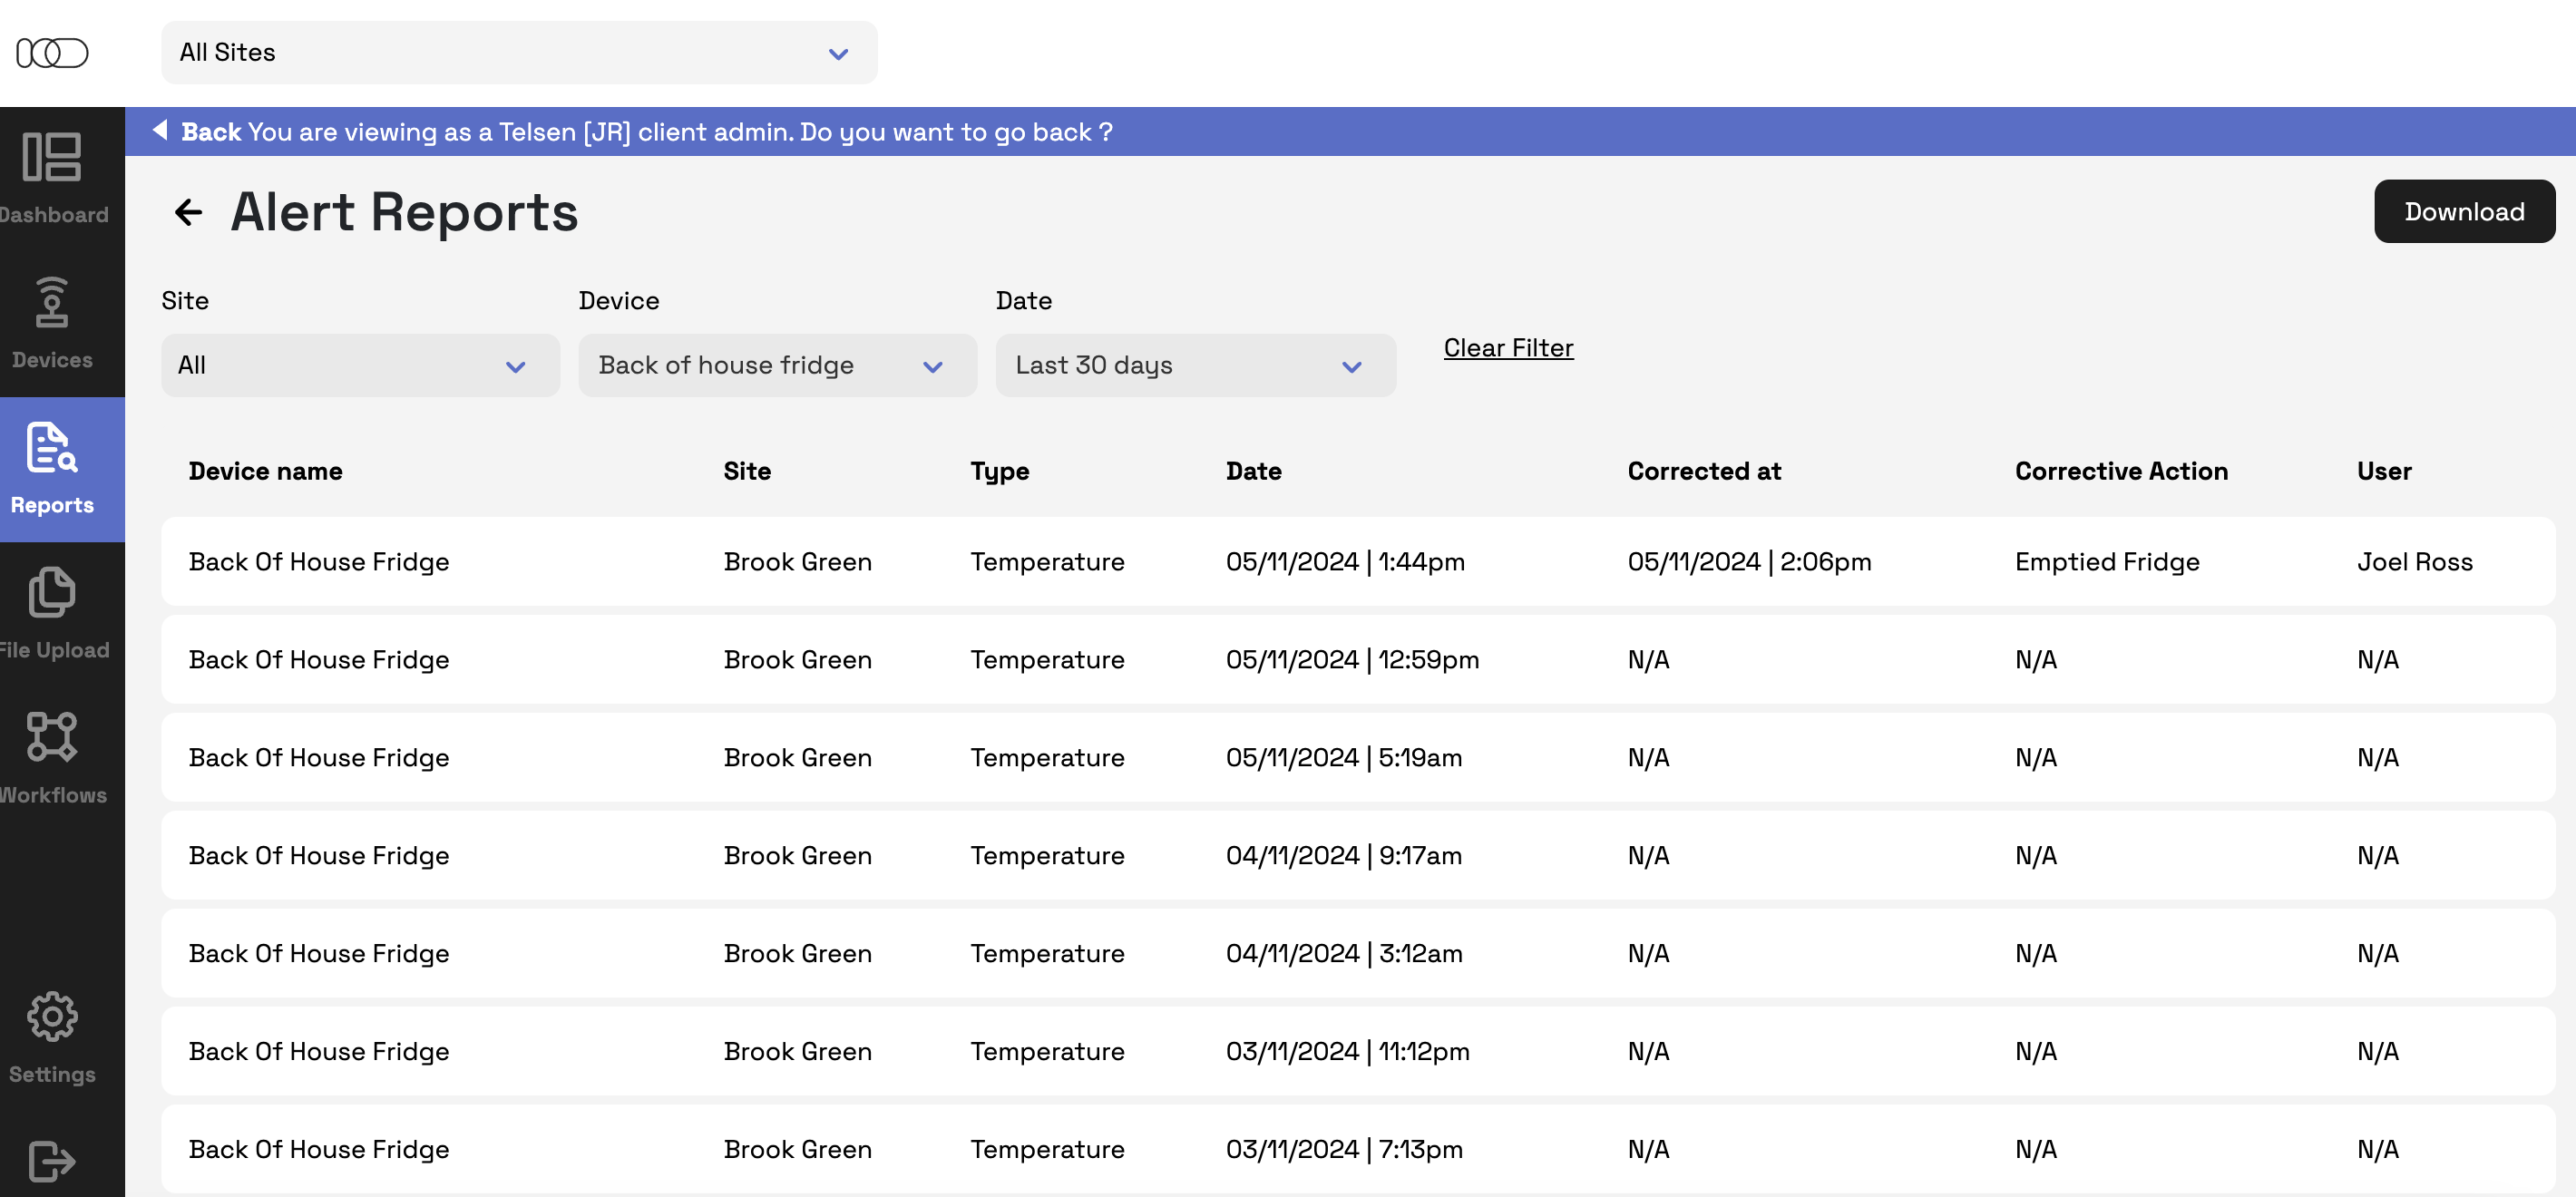Click the Download button

point(2463,212)
